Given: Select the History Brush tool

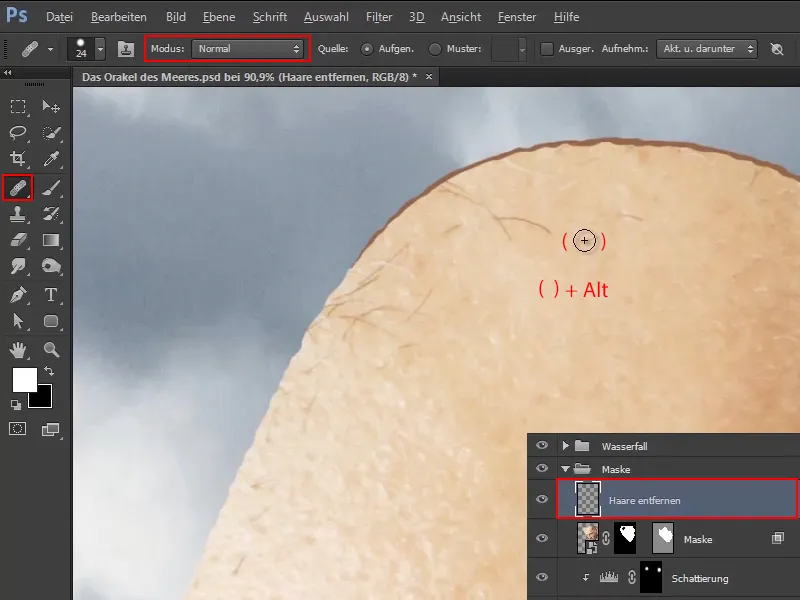Looking at the screenshot, I should coord(51,214).
